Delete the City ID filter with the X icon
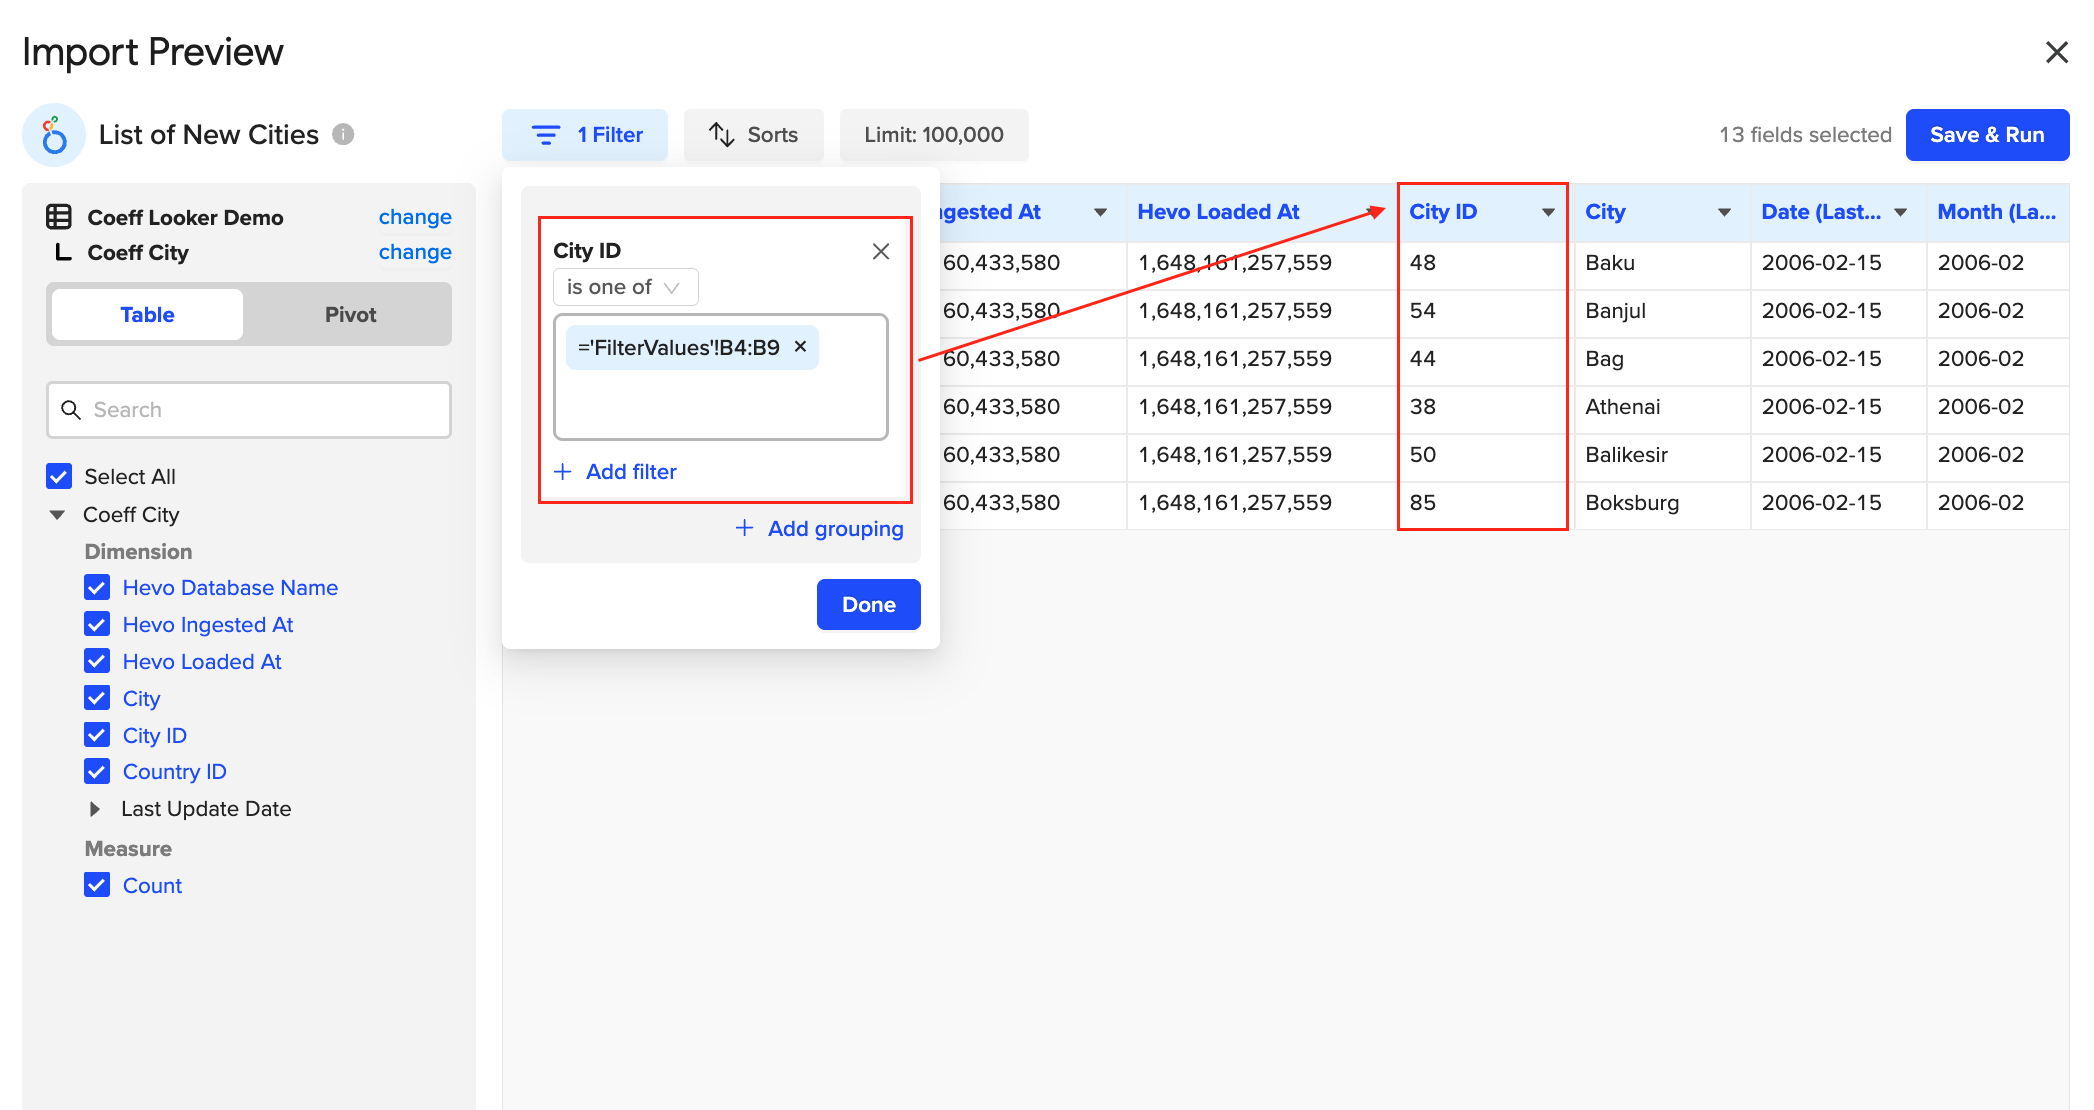Image resolution: width=2094 pixels, height=1110 pixels. (880, 251)
